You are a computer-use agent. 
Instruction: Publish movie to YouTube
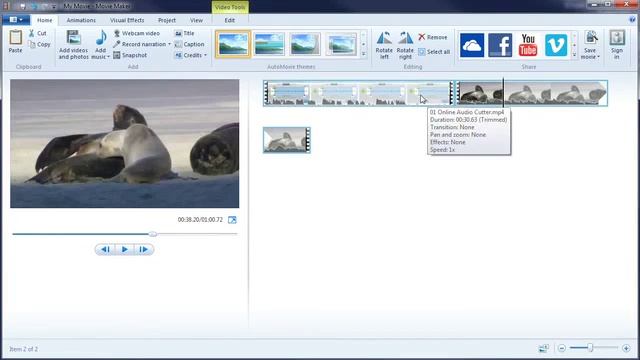click(528, 45)
